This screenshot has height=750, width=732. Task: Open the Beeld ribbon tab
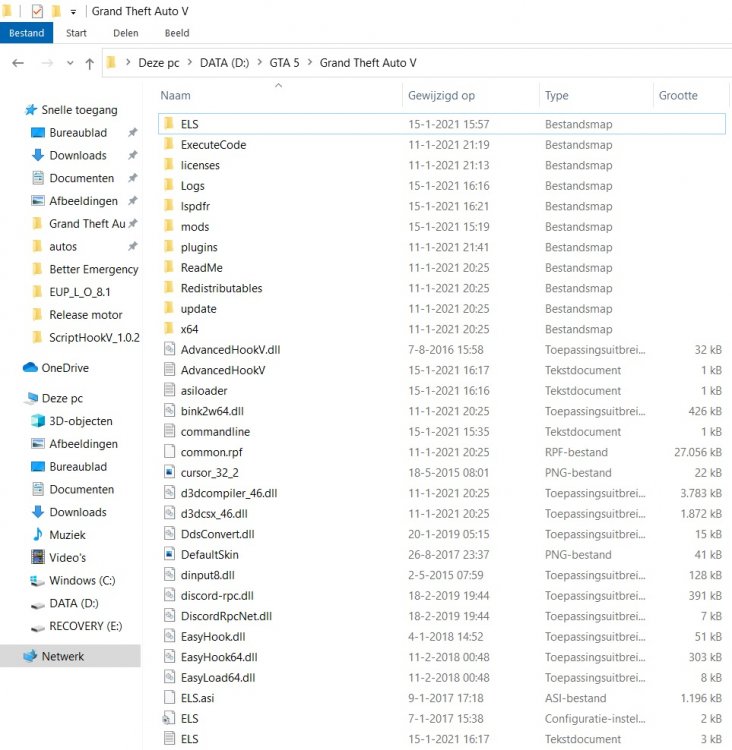pos(177,33)
